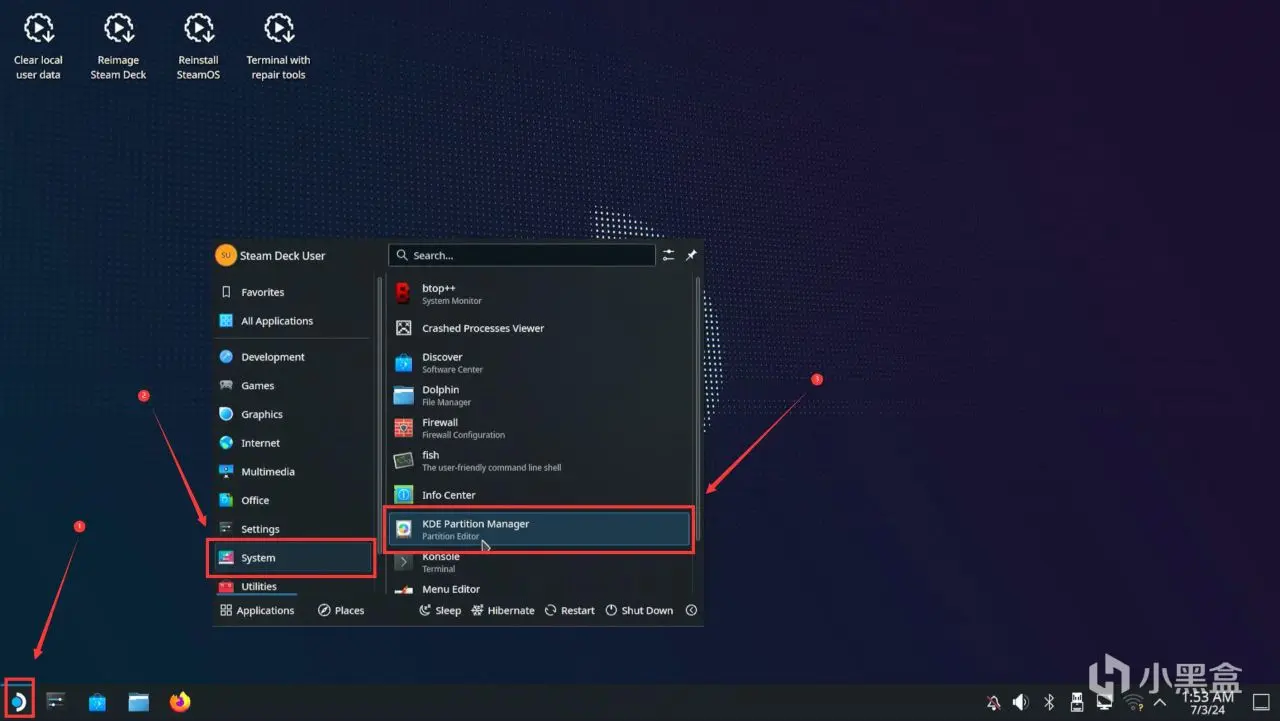Image resolution: width=1280 pixels, height=721 pixels.
Task: Open Reimage Steam Deck desktop shortcut
Action: pyautogui.click(x=118, y=46)
